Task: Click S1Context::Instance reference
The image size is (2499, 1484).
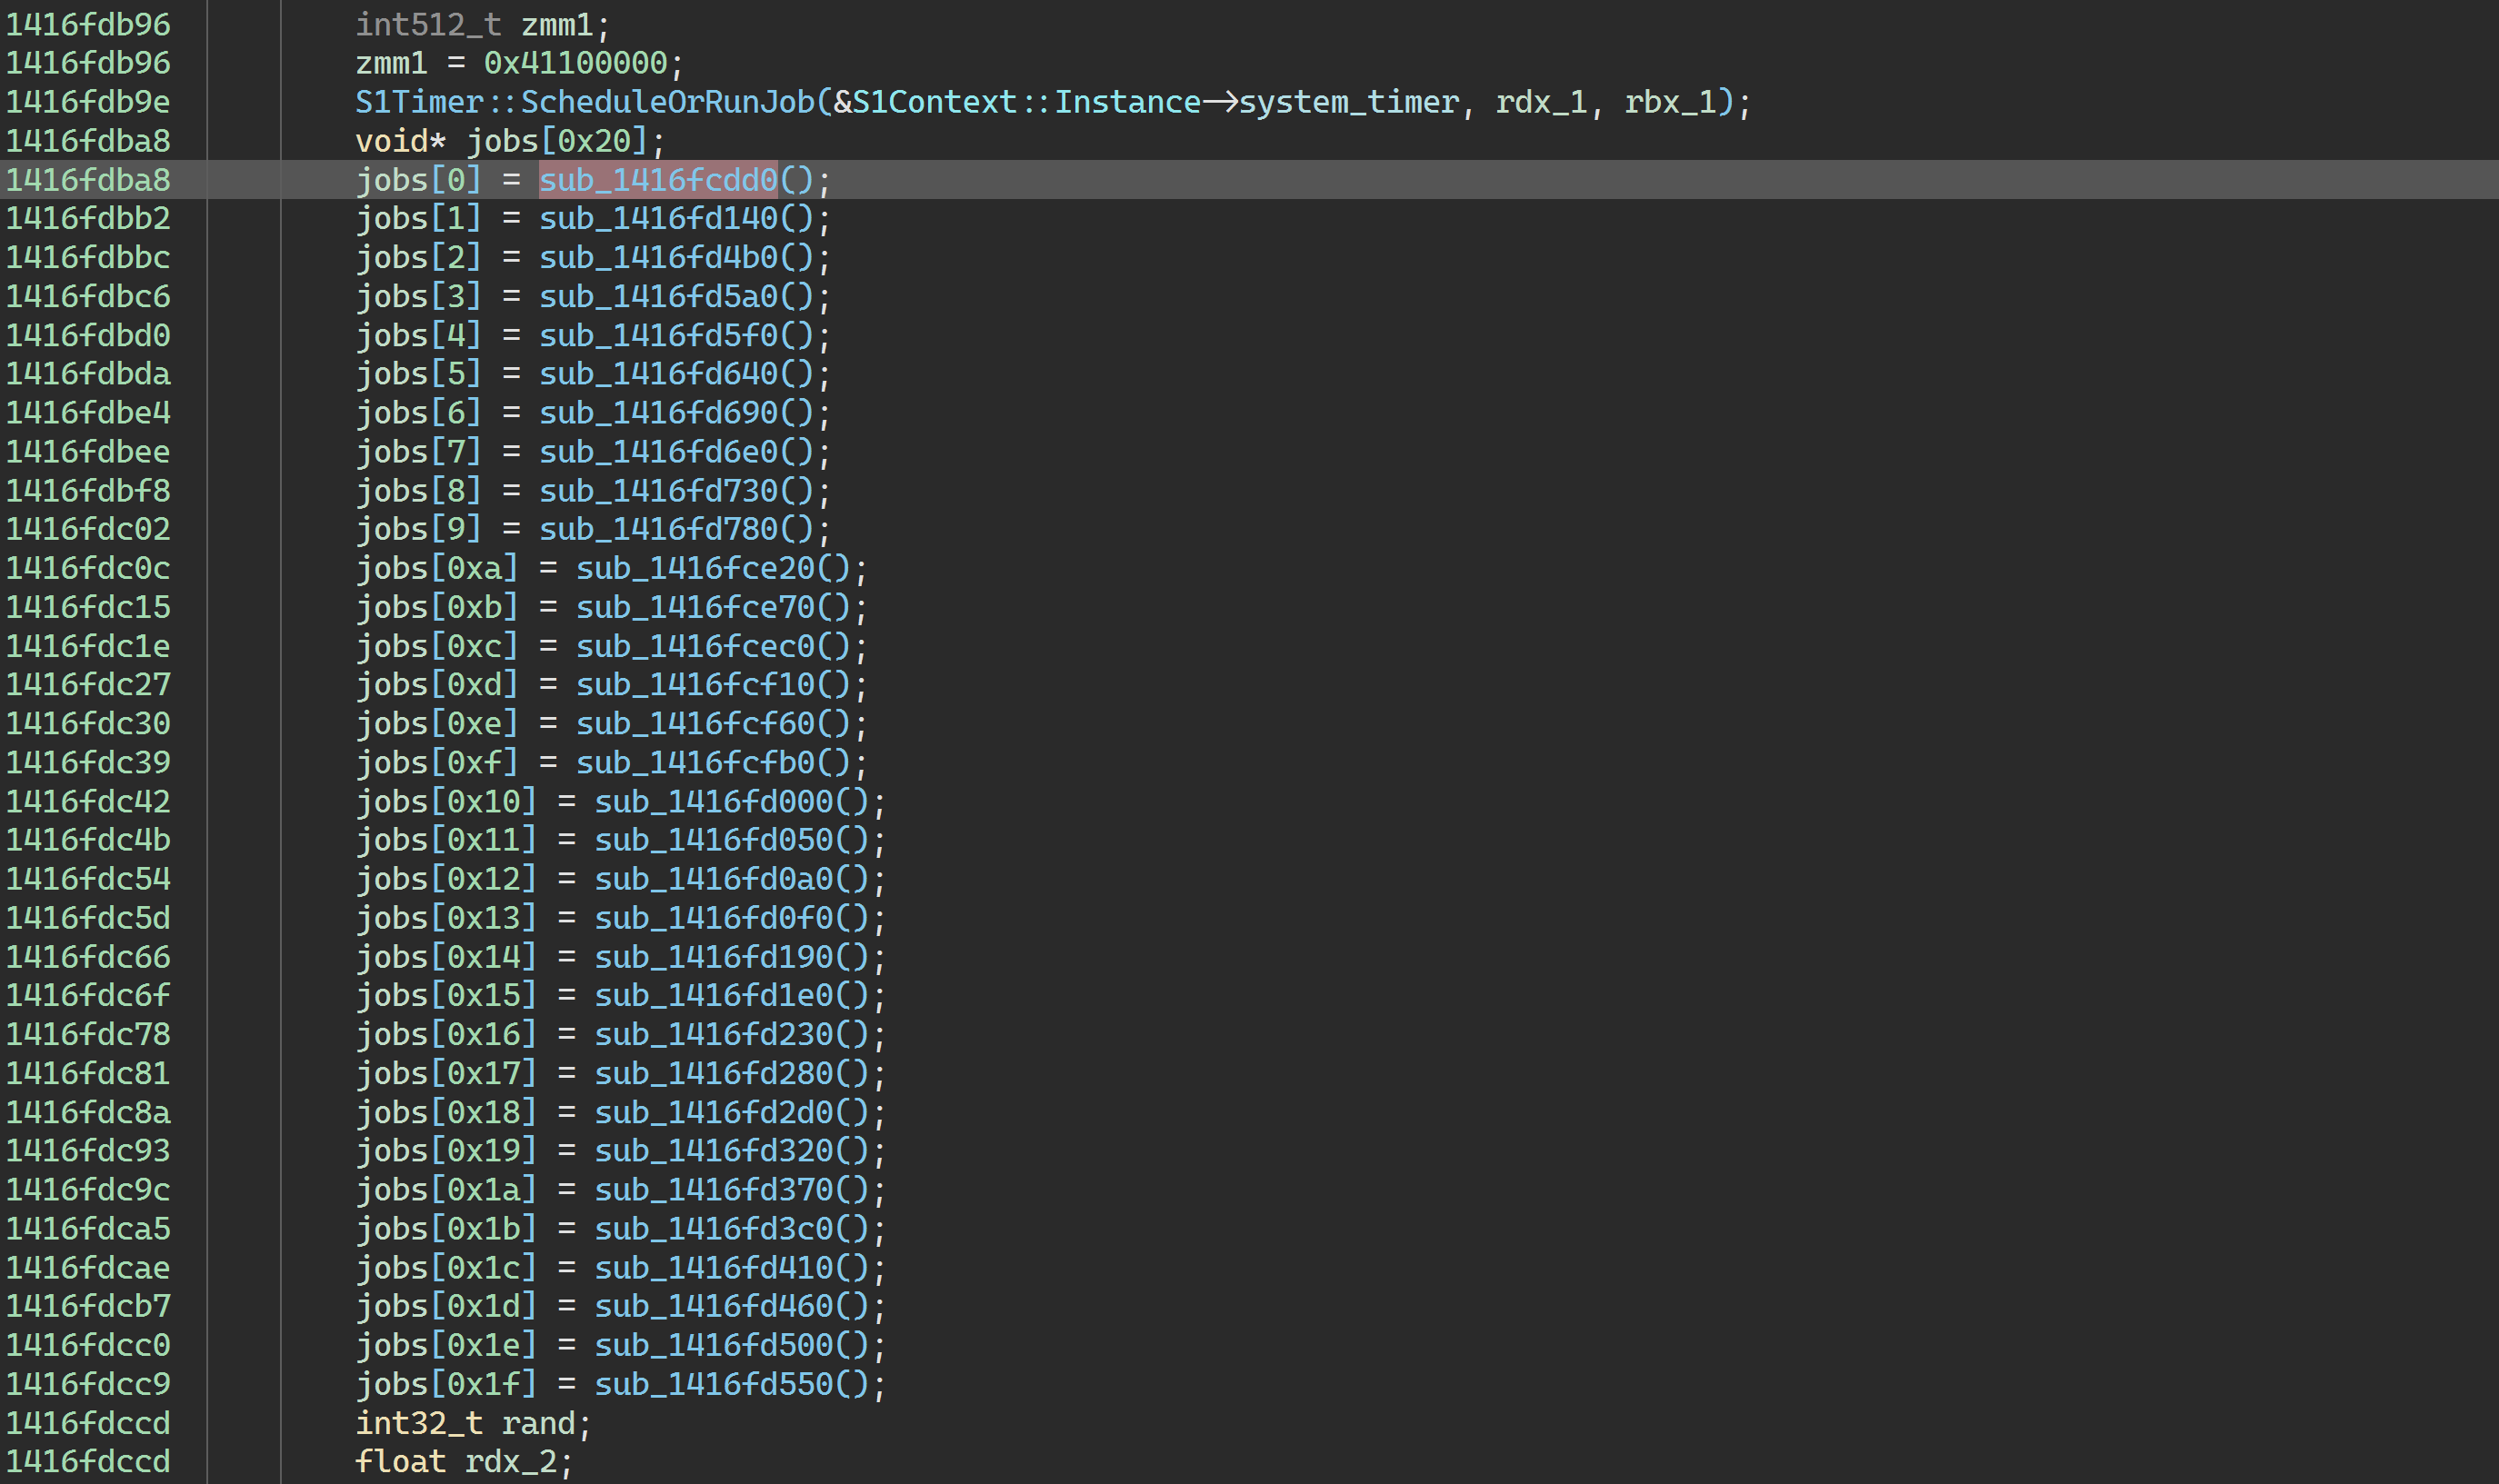Action: click(x=1026, y=102)
